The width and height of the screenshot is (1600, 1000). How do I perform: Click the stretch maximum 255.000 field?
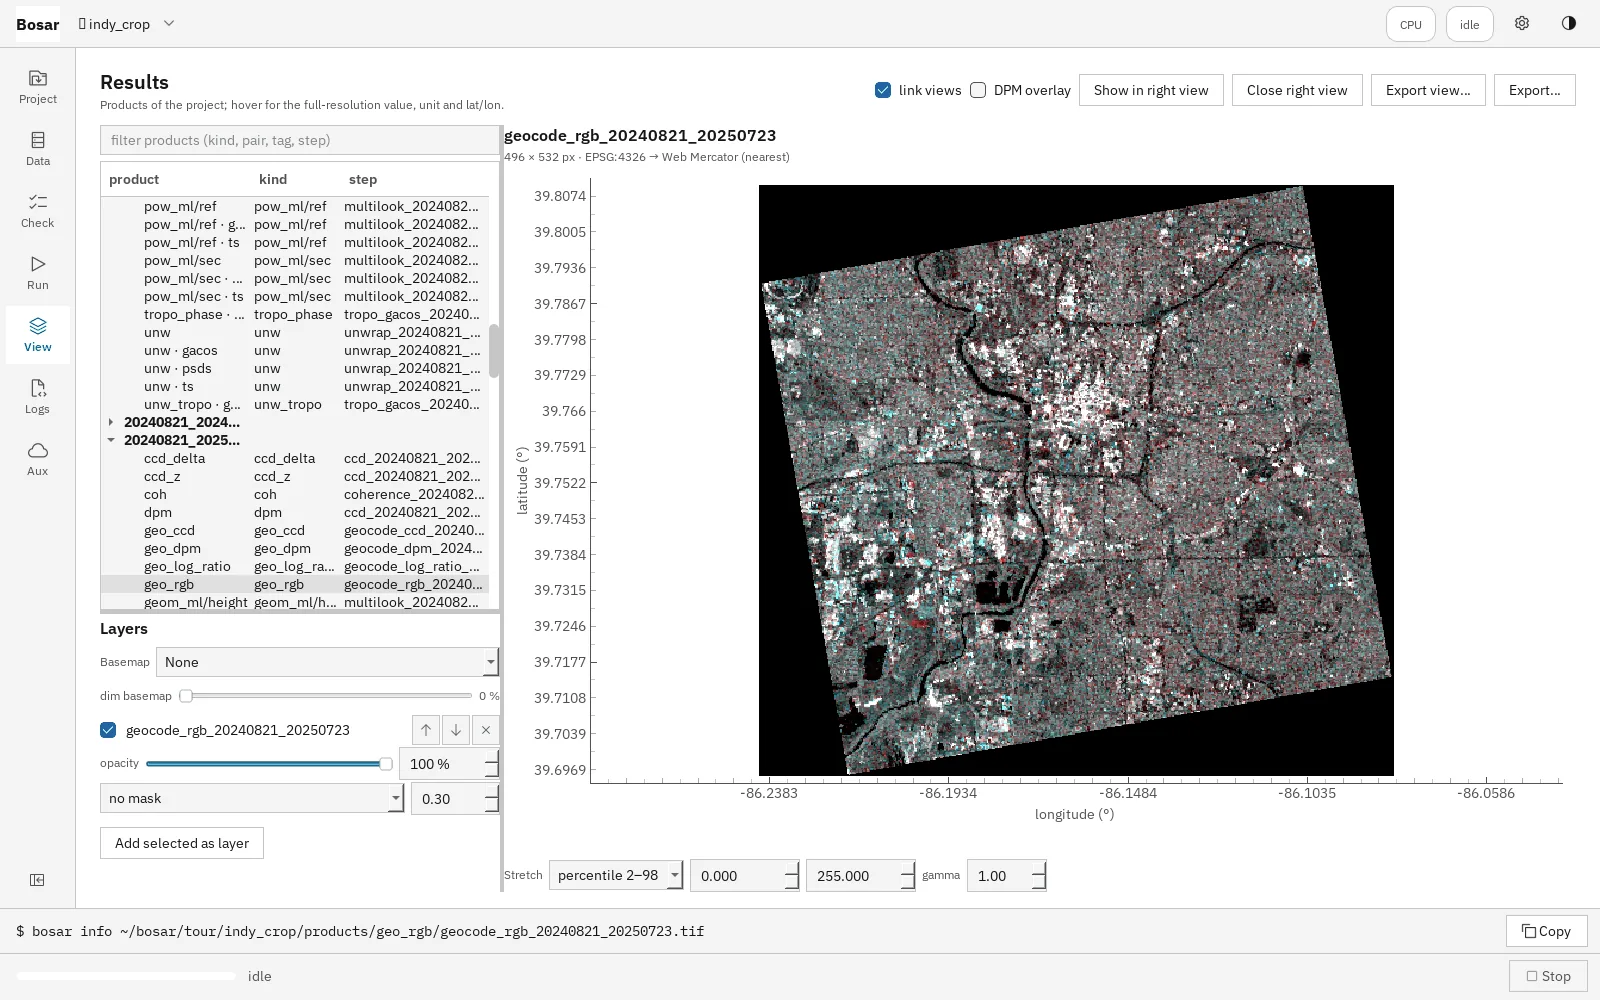[x=860, y=875]
